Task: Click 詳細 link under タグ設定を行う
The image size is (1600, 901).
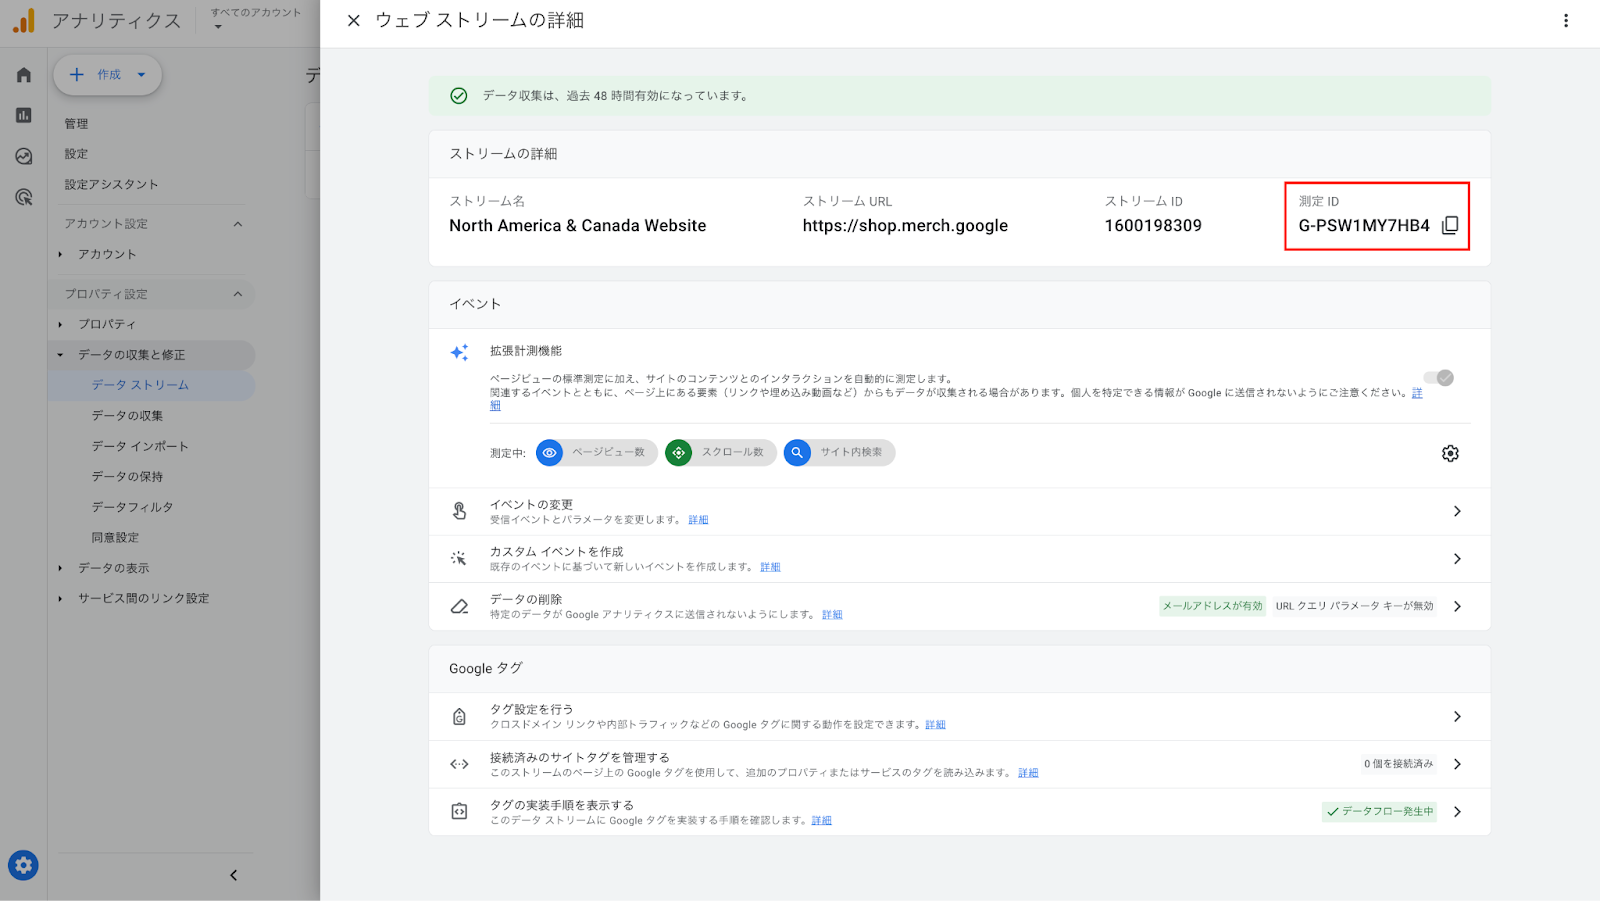Action: click(x=935, y=725)
